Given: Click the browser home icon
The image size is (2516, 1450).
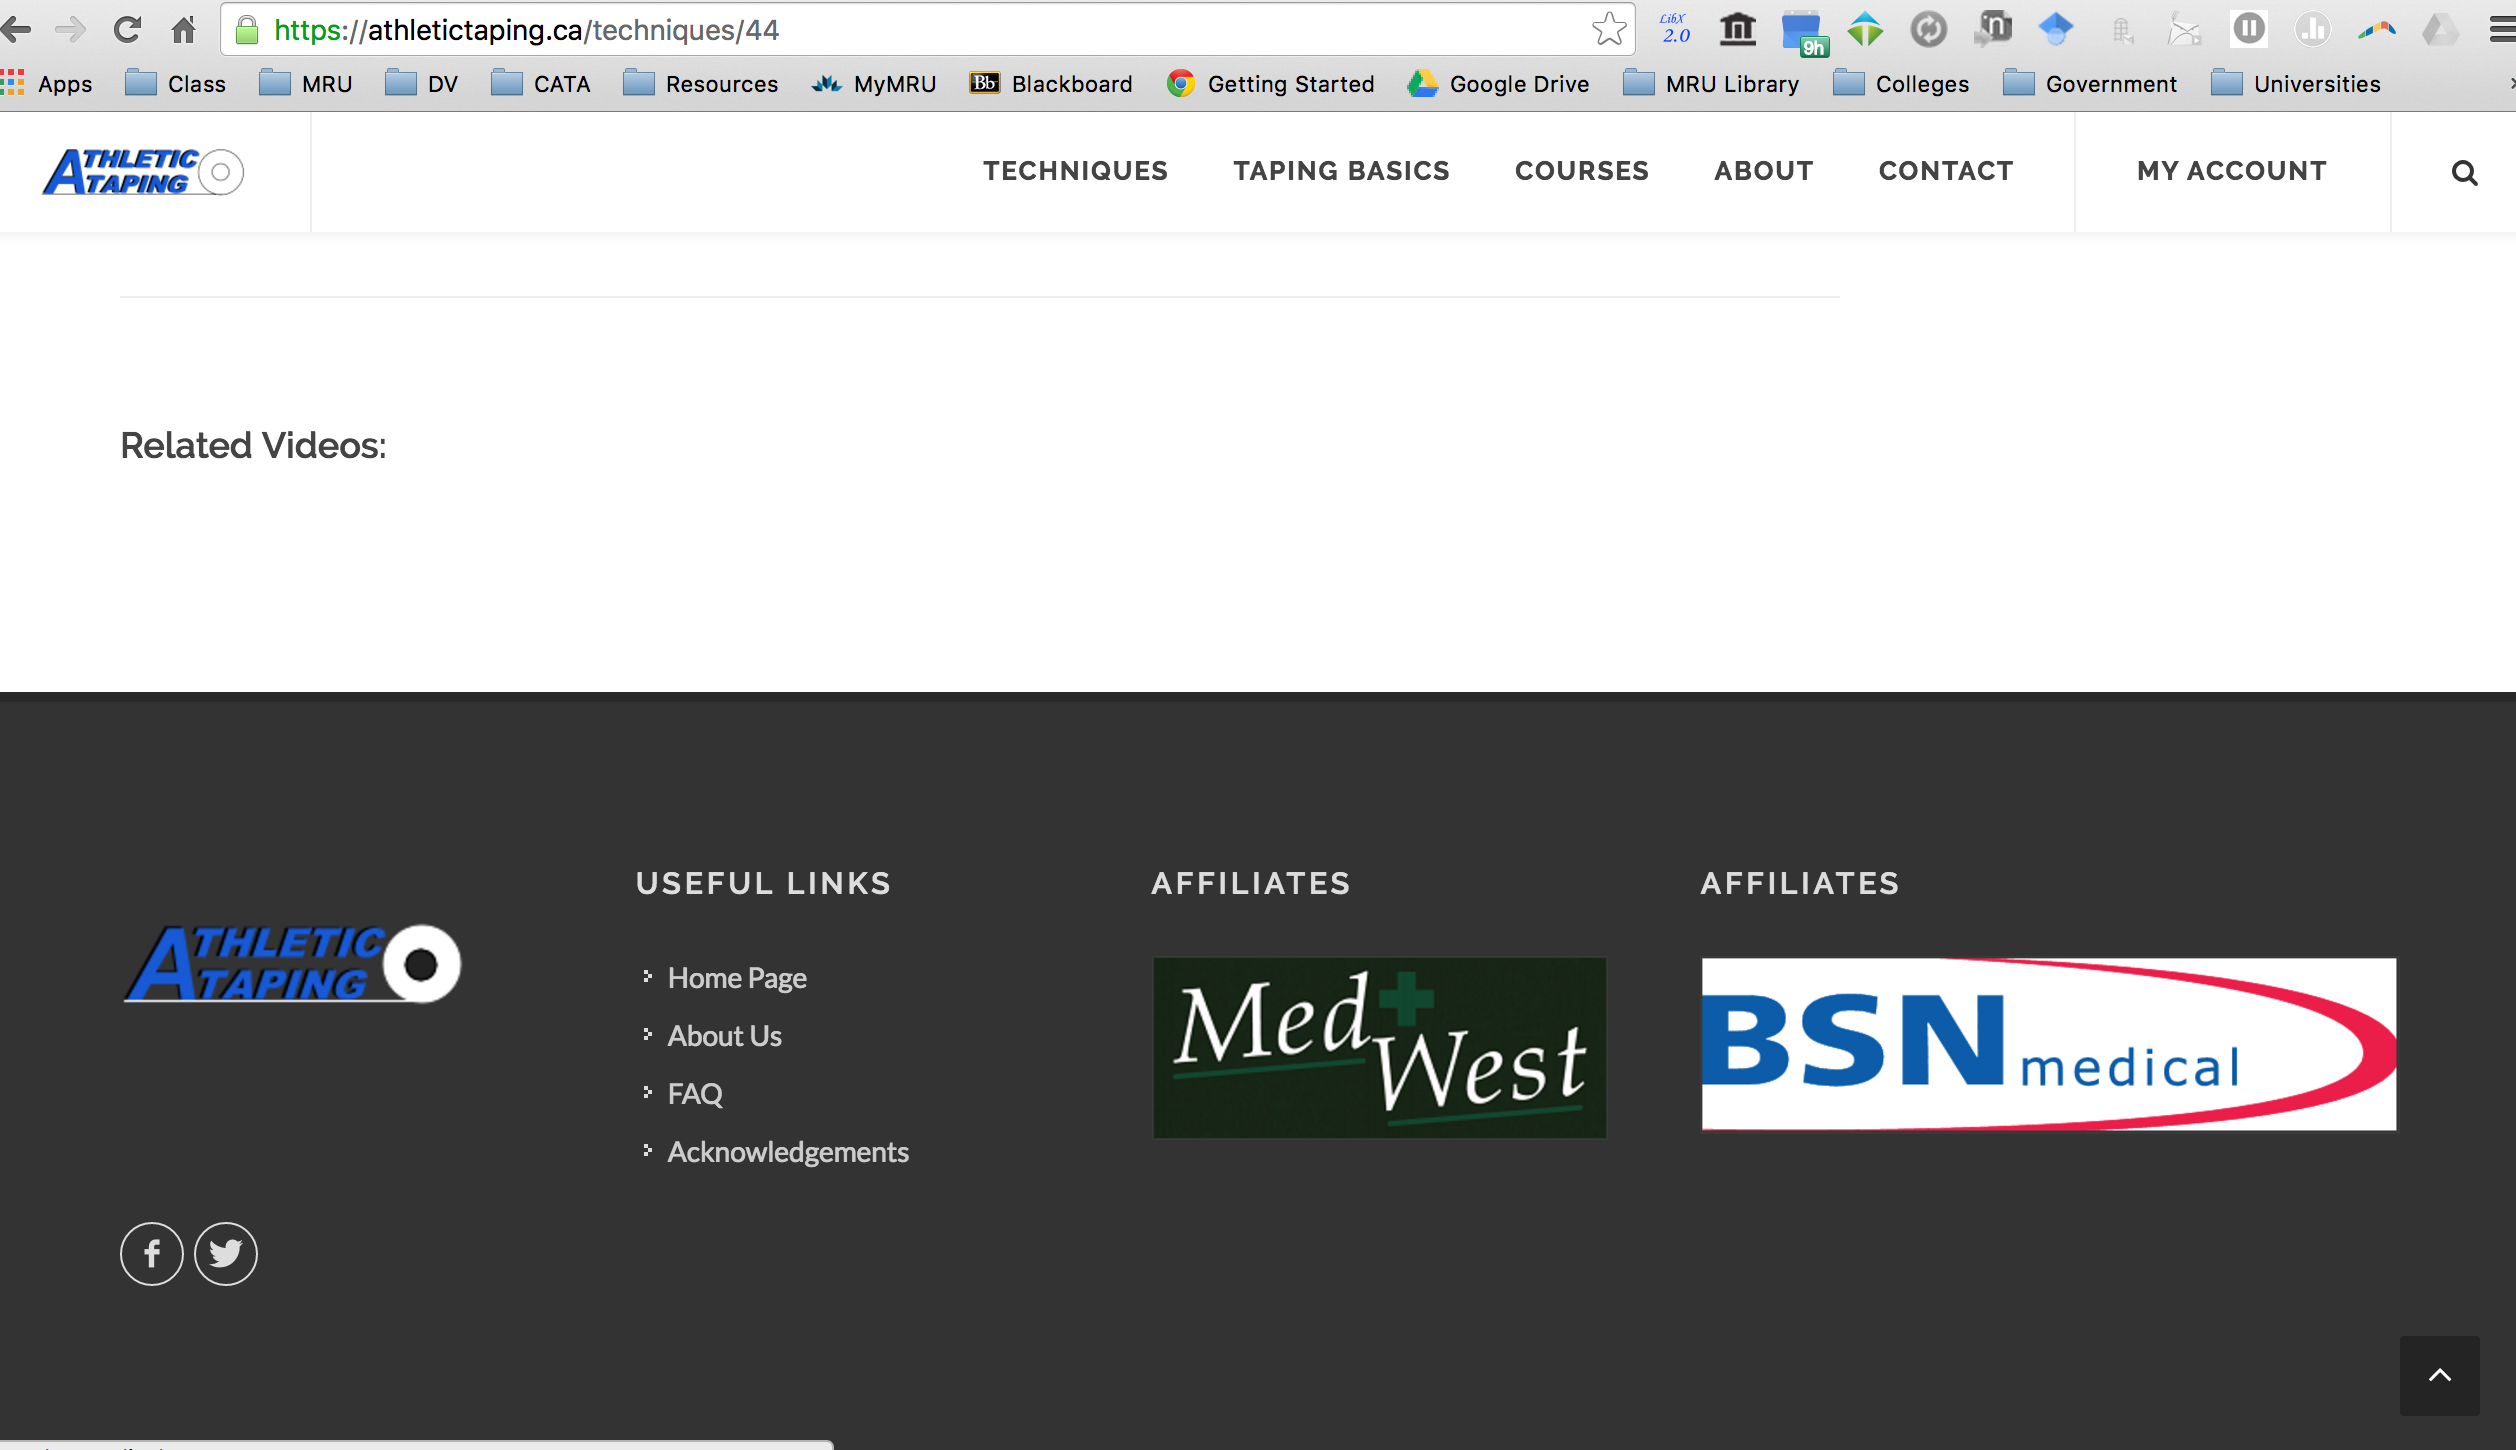Looking at the screenshot, I should pos(183,30).
